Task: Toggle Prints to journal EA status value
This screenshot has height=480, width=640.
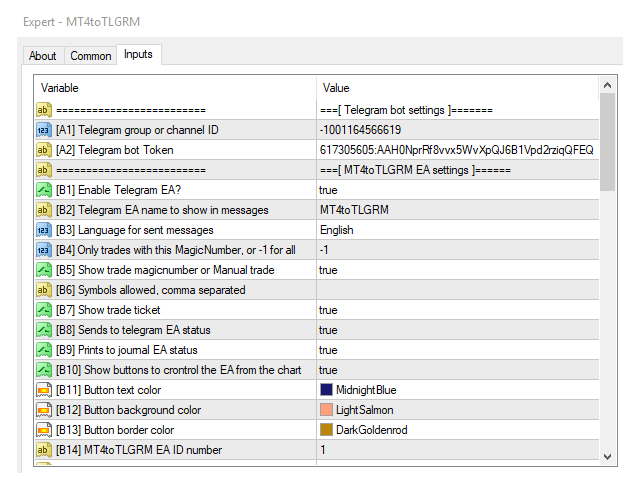Action: pyautogui.click(x=328, y=350)
